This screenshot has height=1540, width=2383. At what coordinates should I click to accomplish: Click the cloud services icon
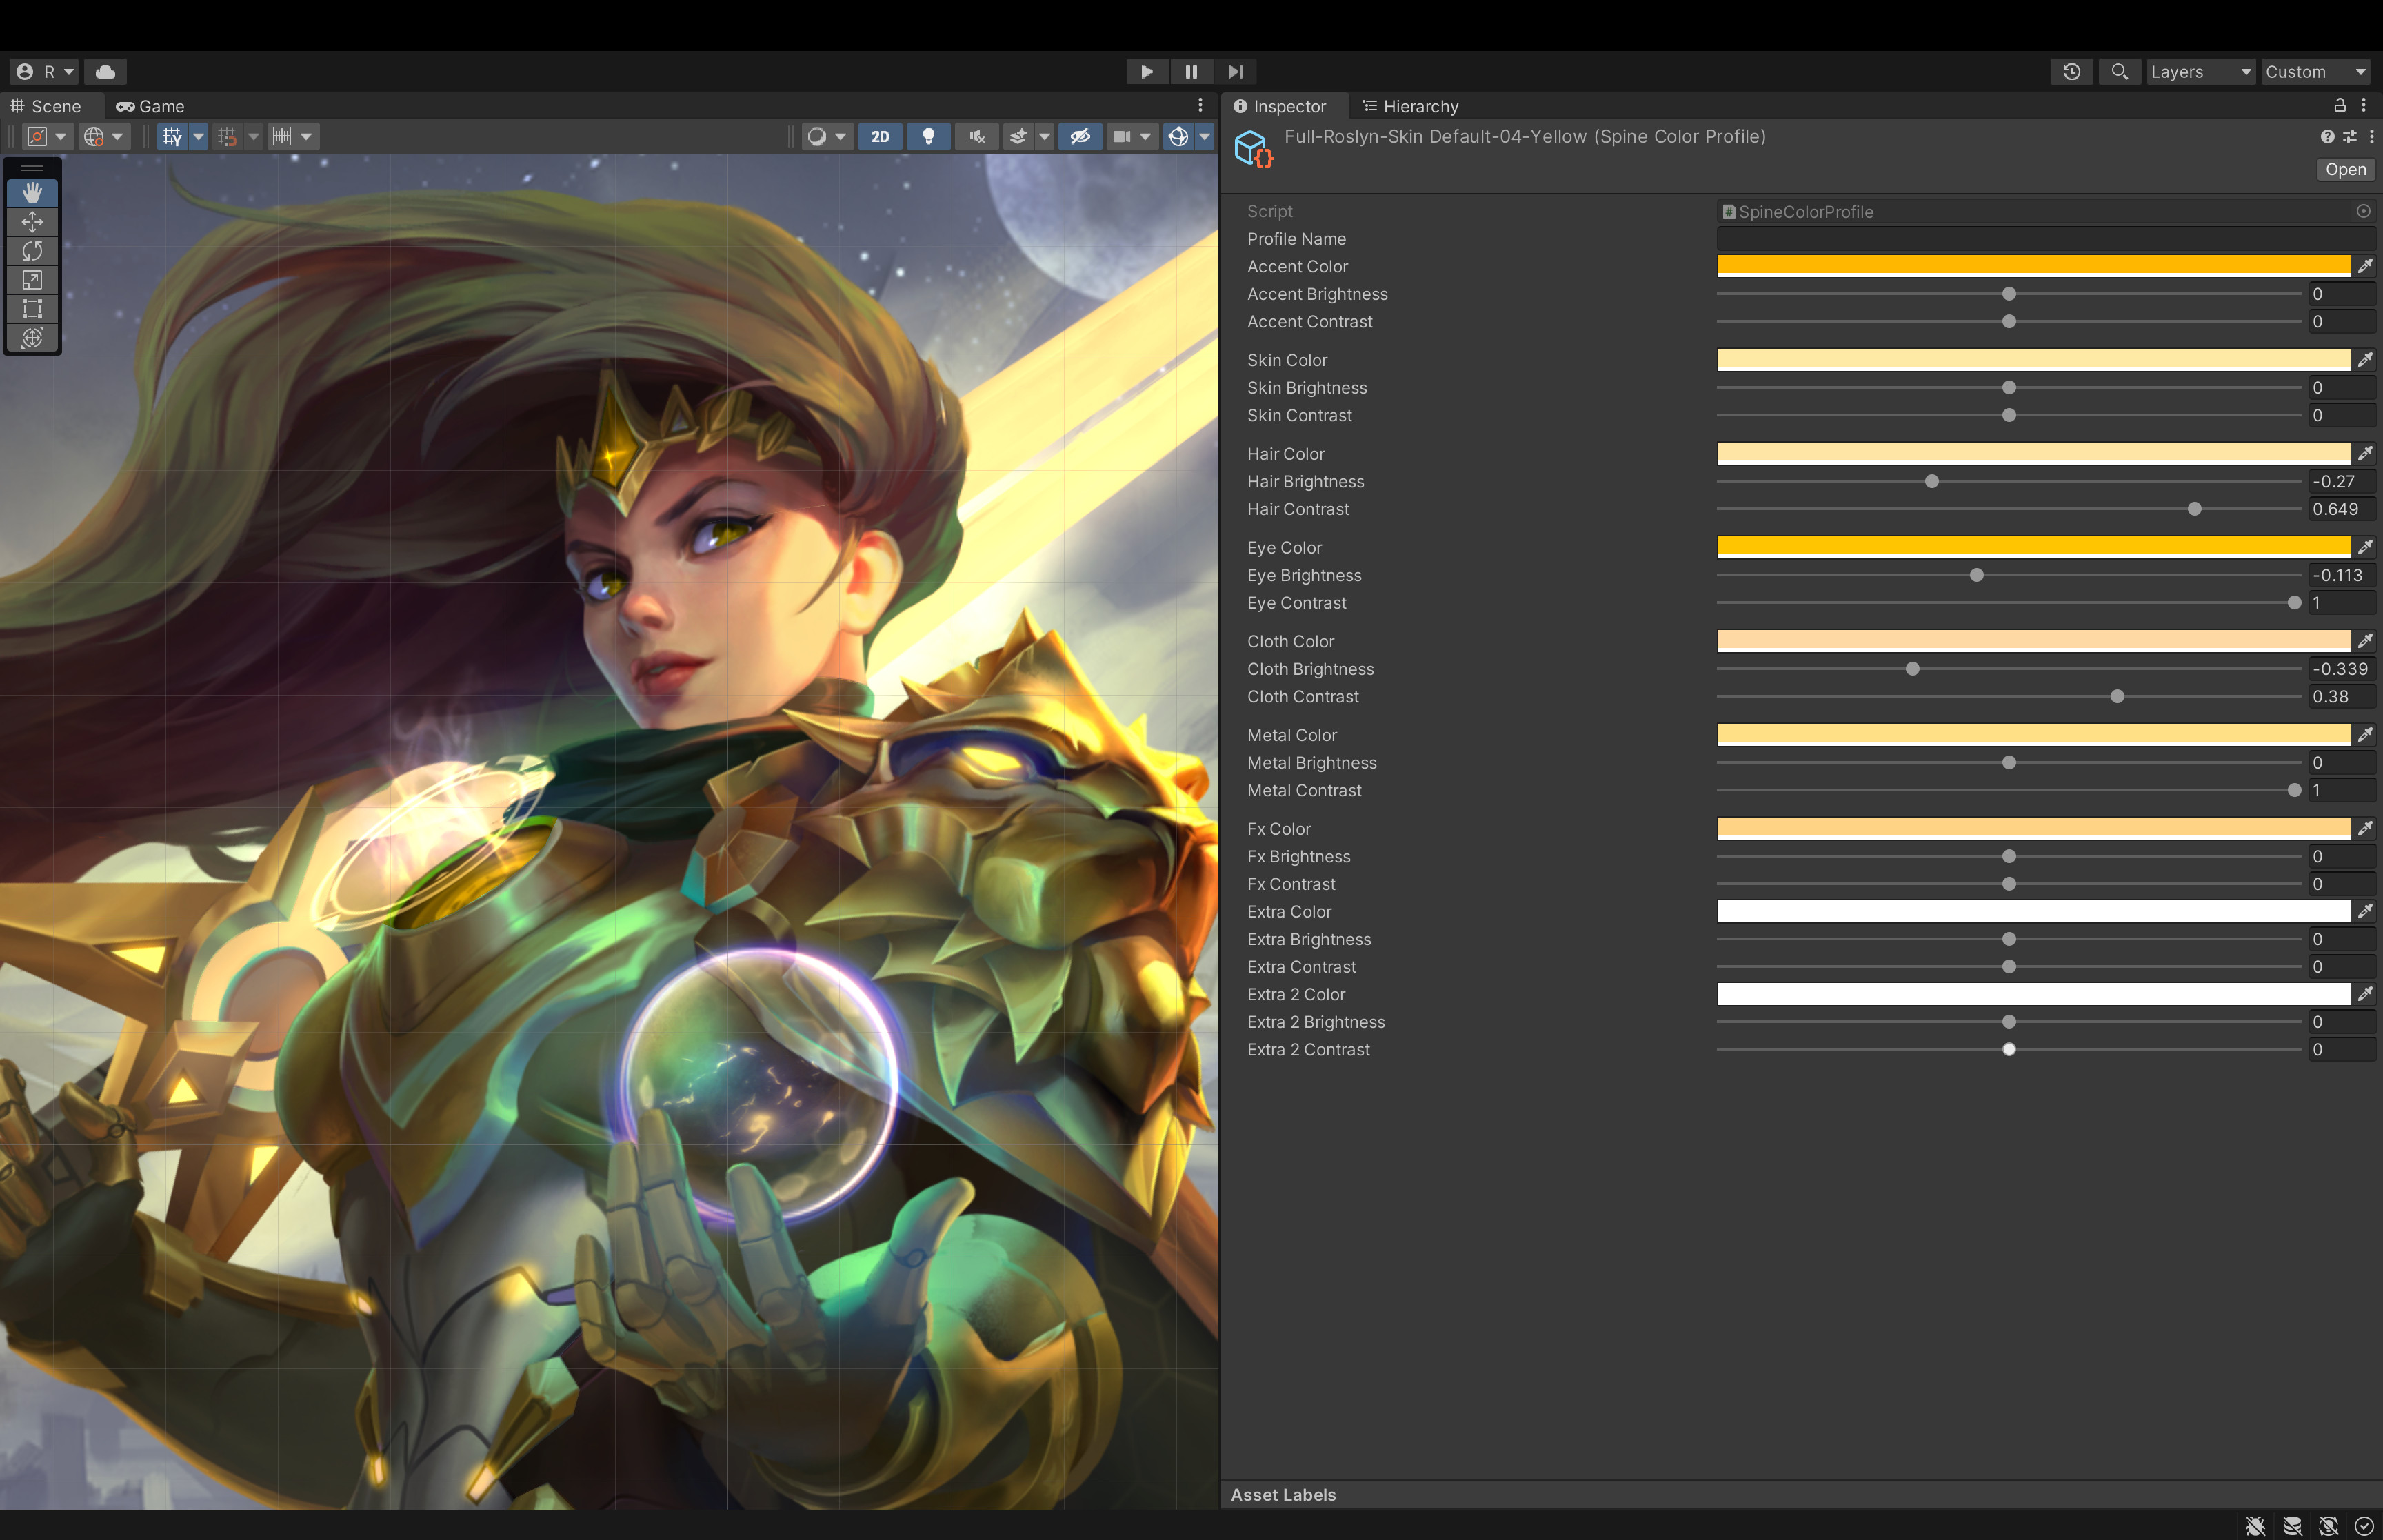[105, 72]
